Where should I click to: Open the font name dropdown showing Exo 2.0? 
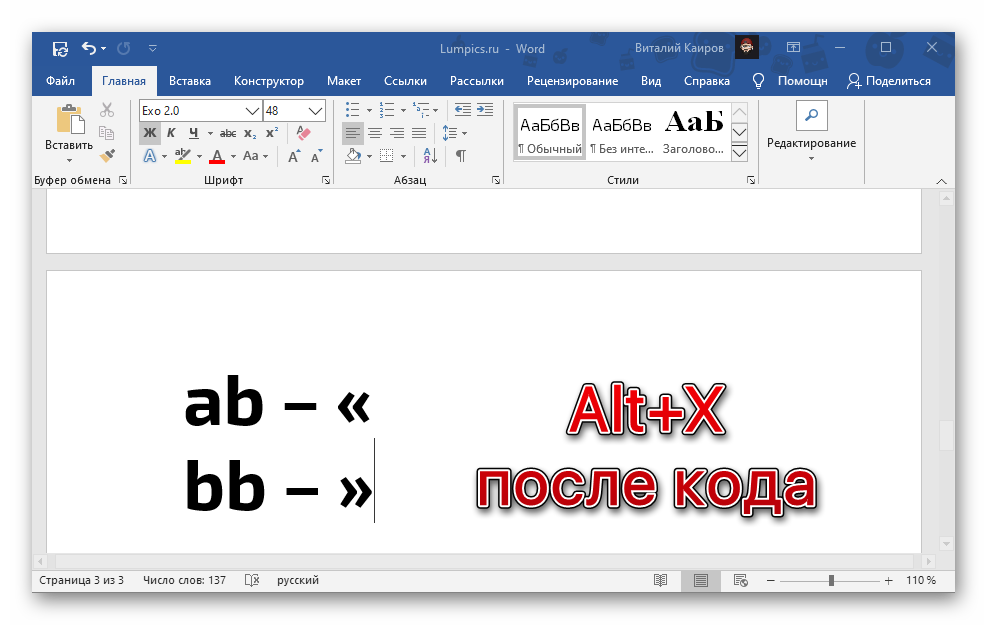252,110
